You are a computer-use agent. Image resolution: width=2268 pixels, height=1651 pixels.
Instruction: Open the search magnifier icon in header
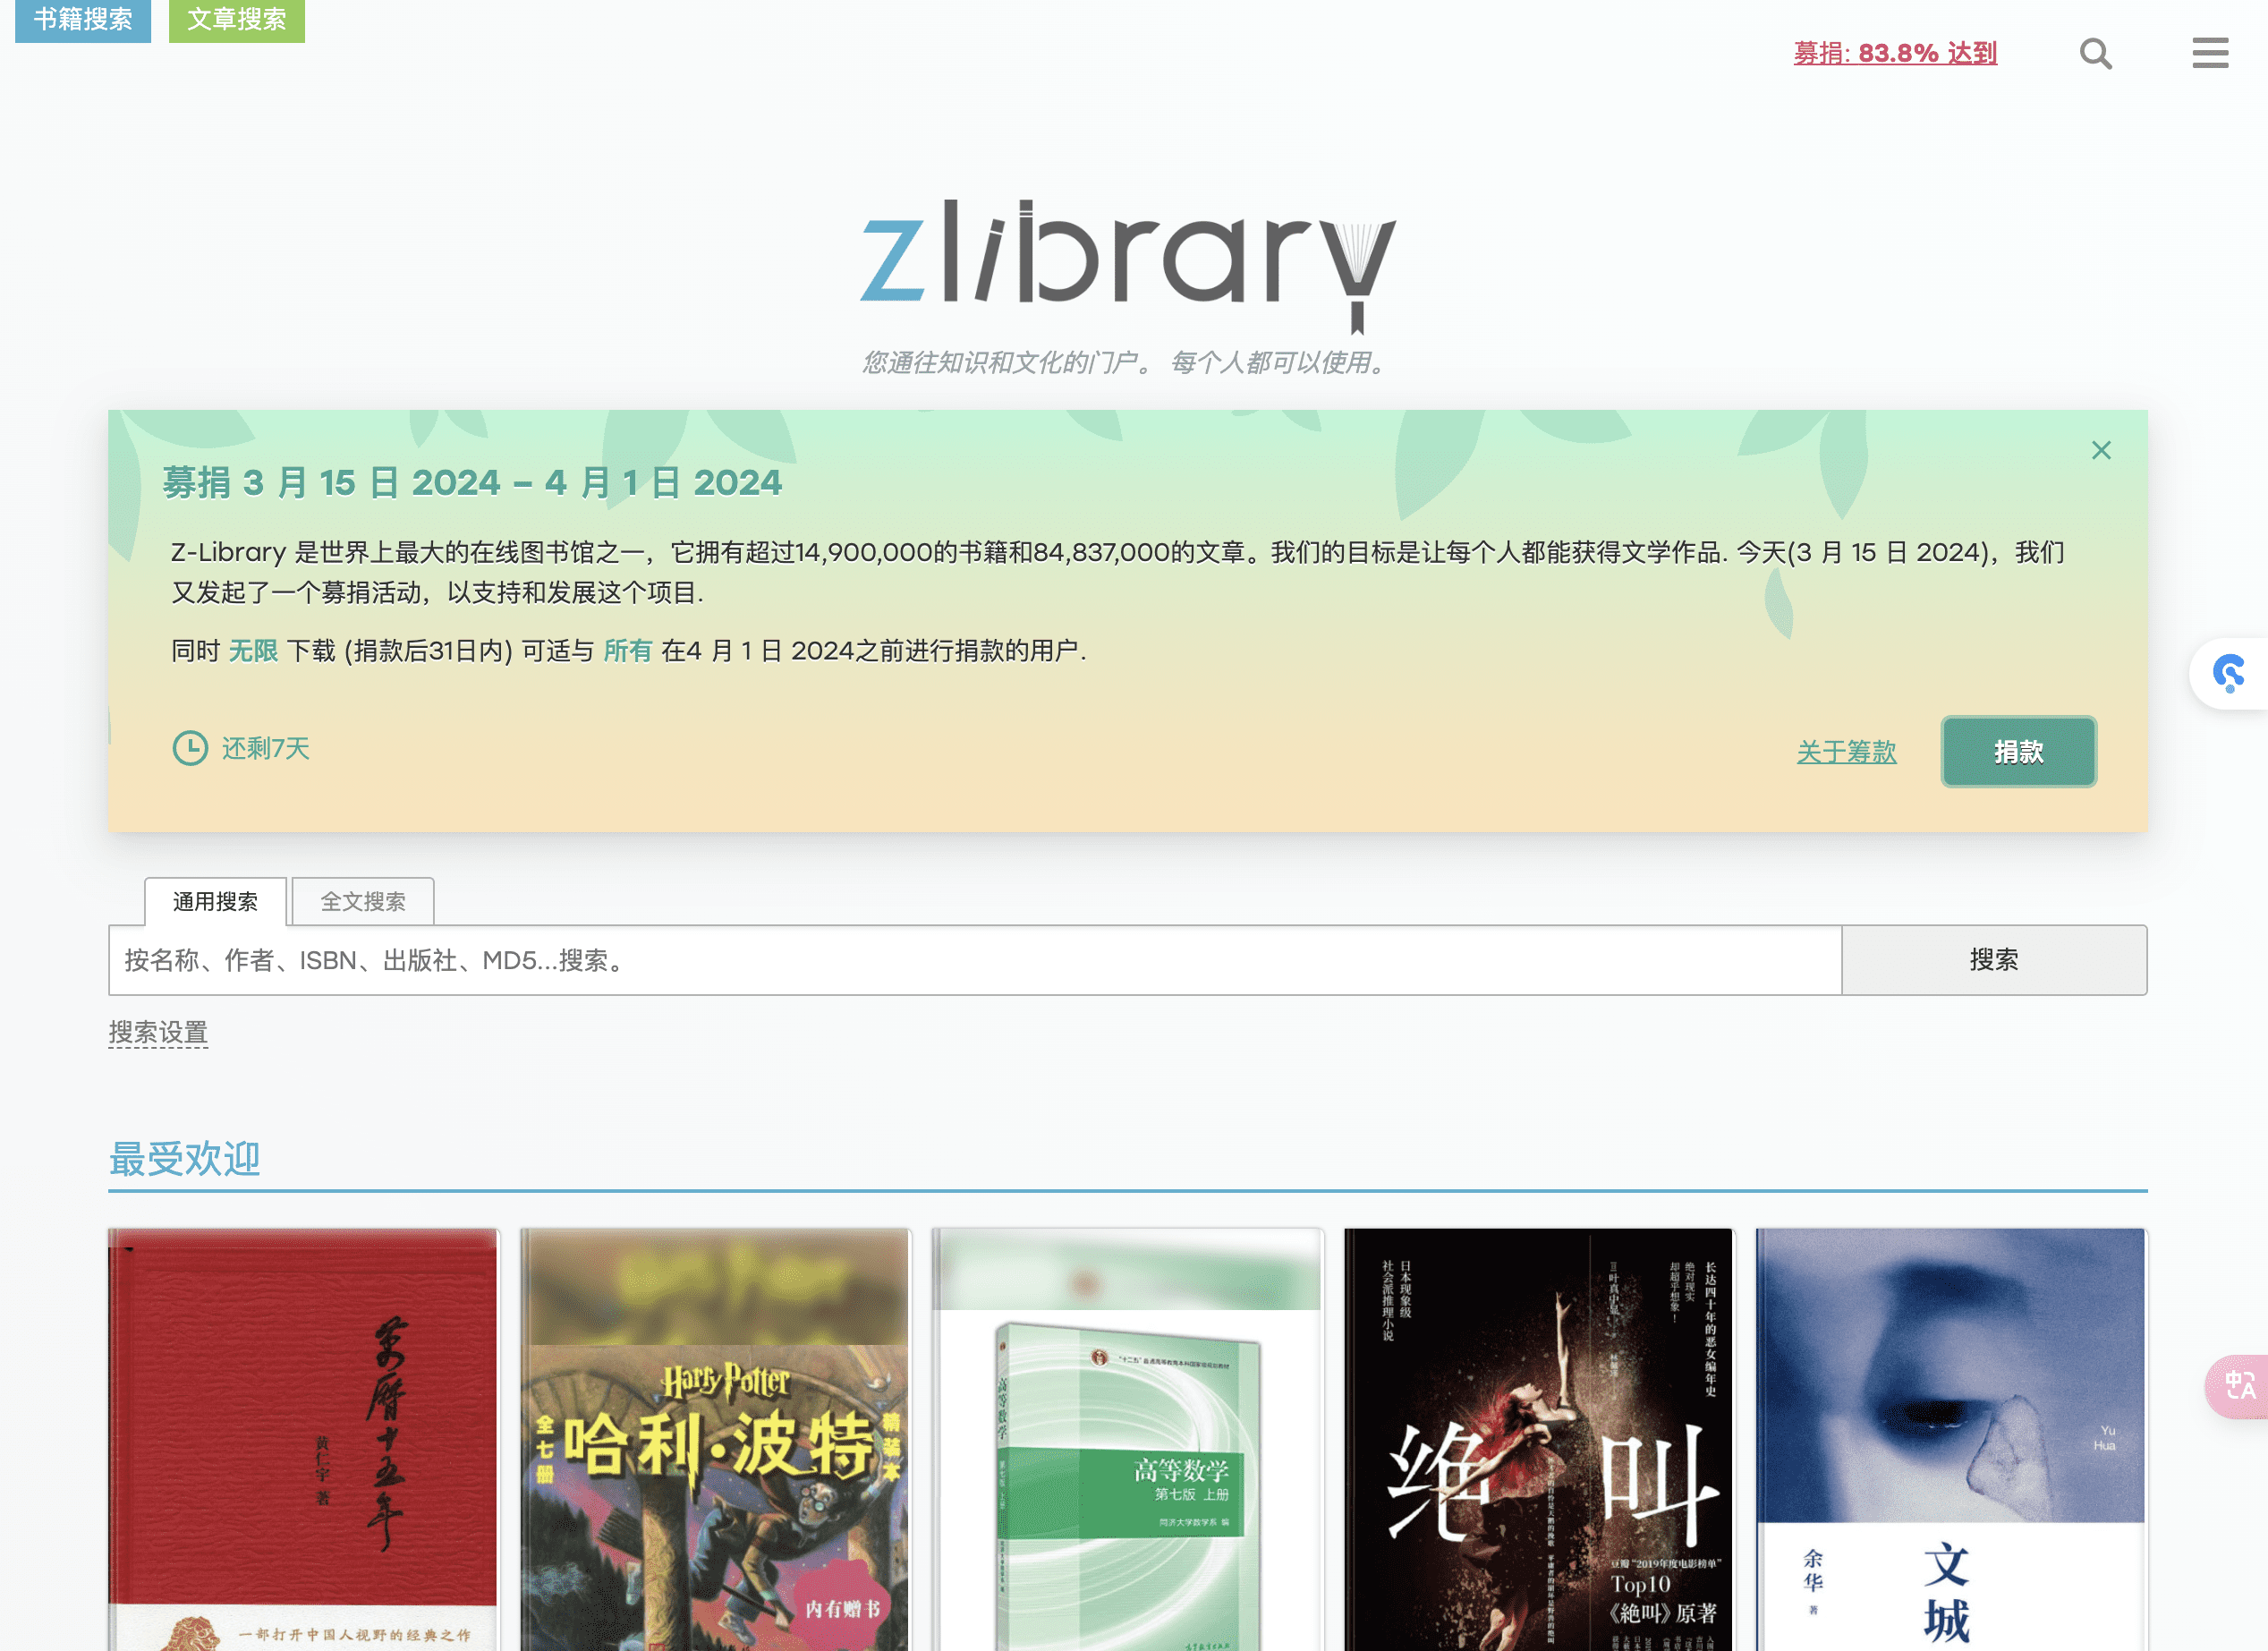click(2095, 53)
